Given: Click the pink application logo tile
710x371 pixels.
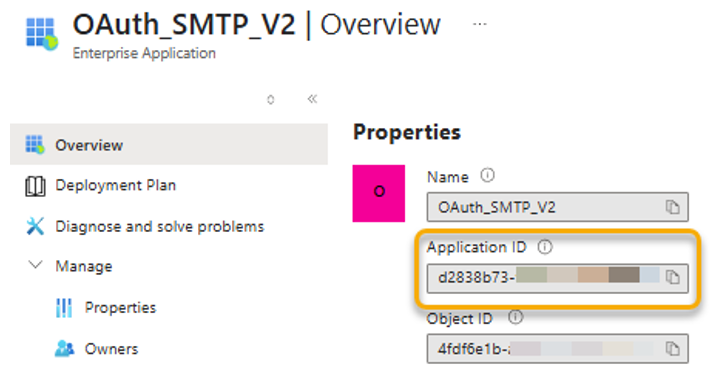Looking at the screenshot, I should (x=379, y=193).
